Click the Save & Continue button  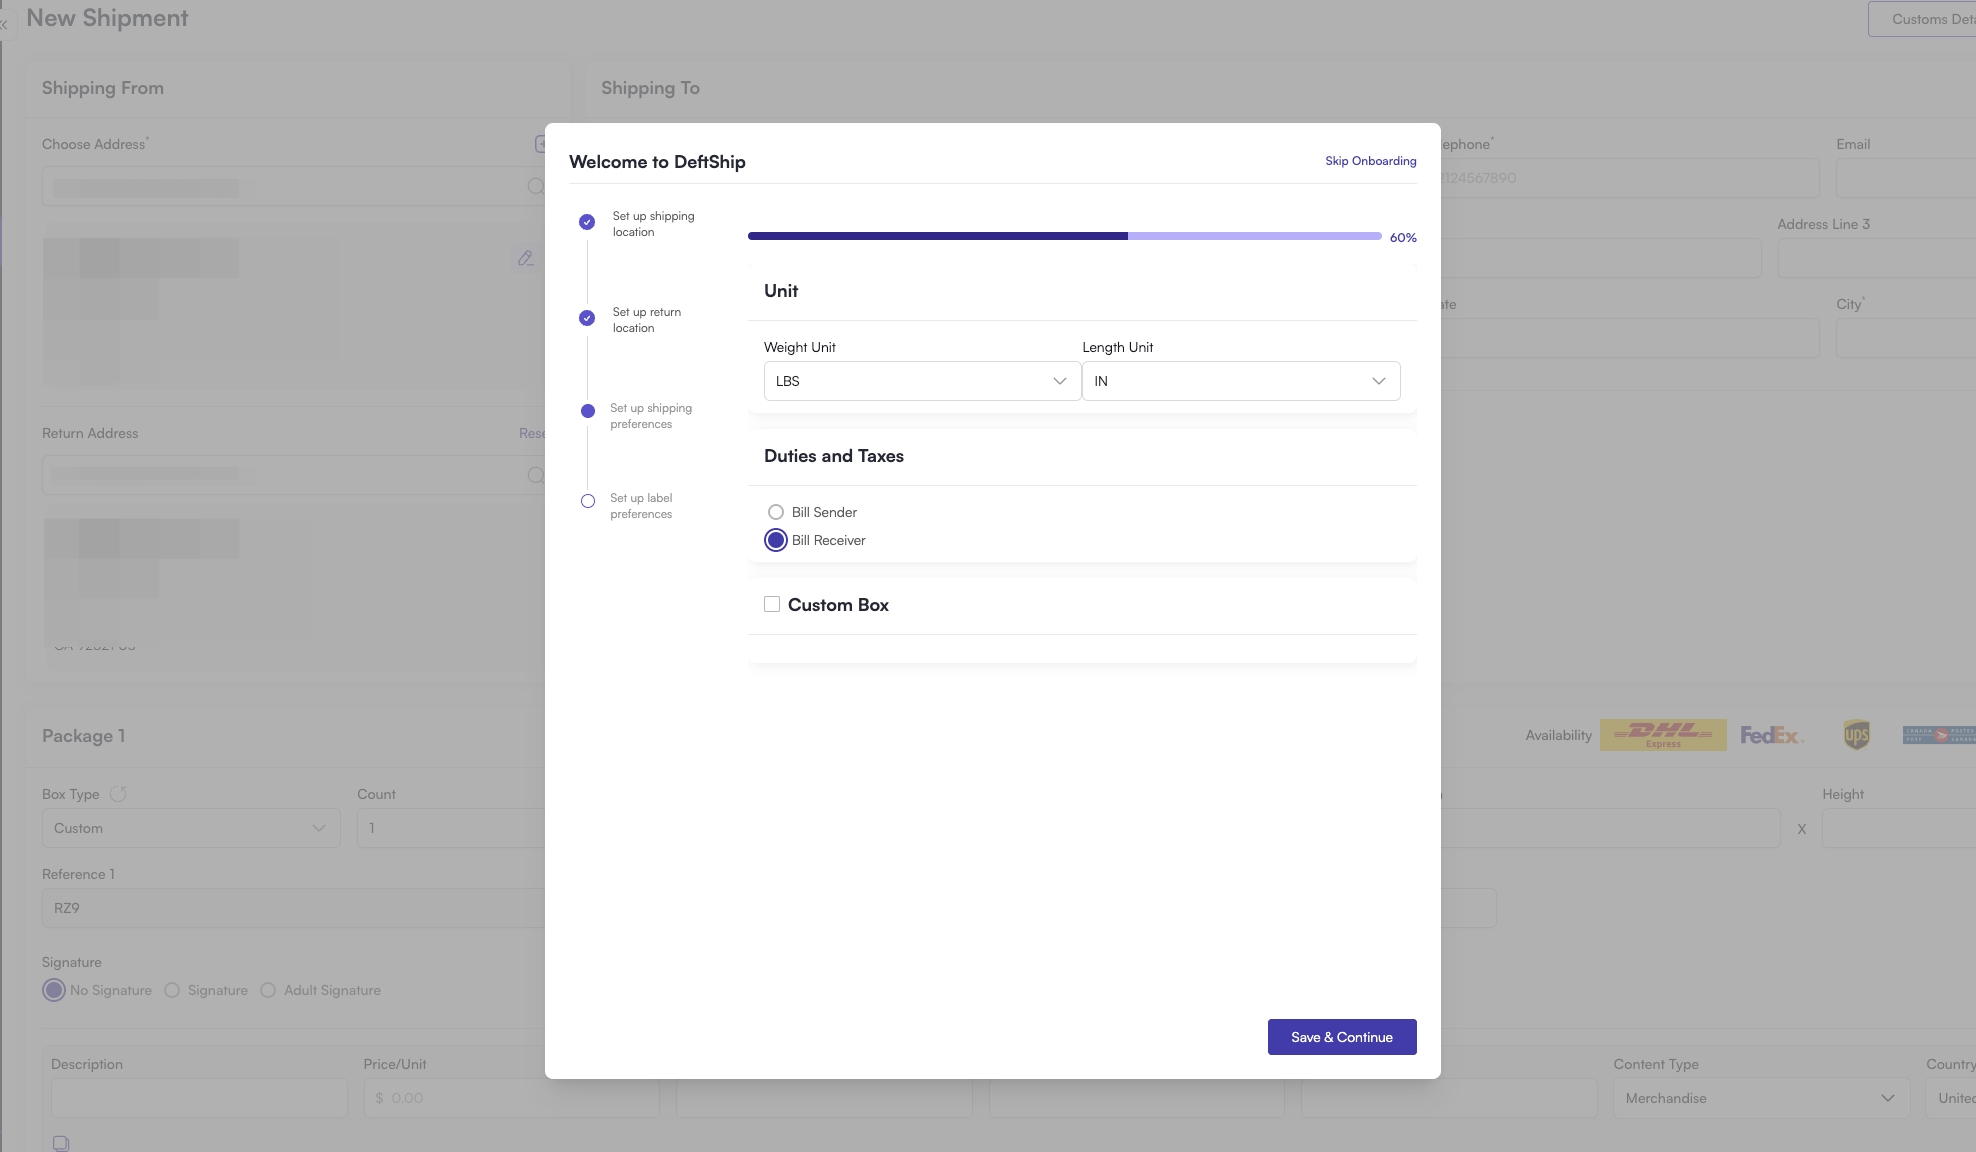pos(1342,1037)
